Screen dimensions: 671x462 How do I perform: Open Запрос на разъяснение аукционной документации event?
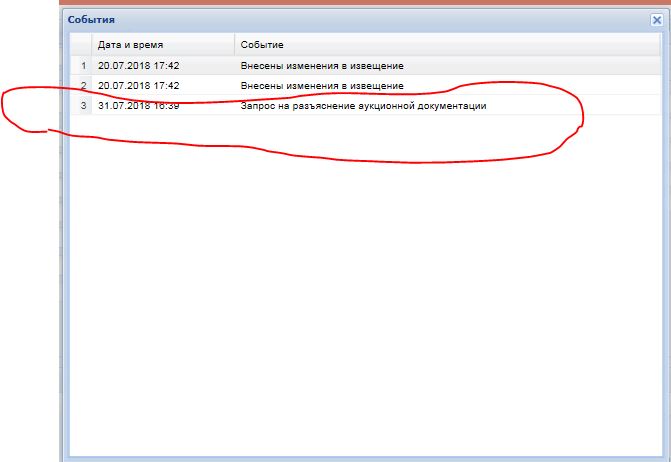point(363,106)
